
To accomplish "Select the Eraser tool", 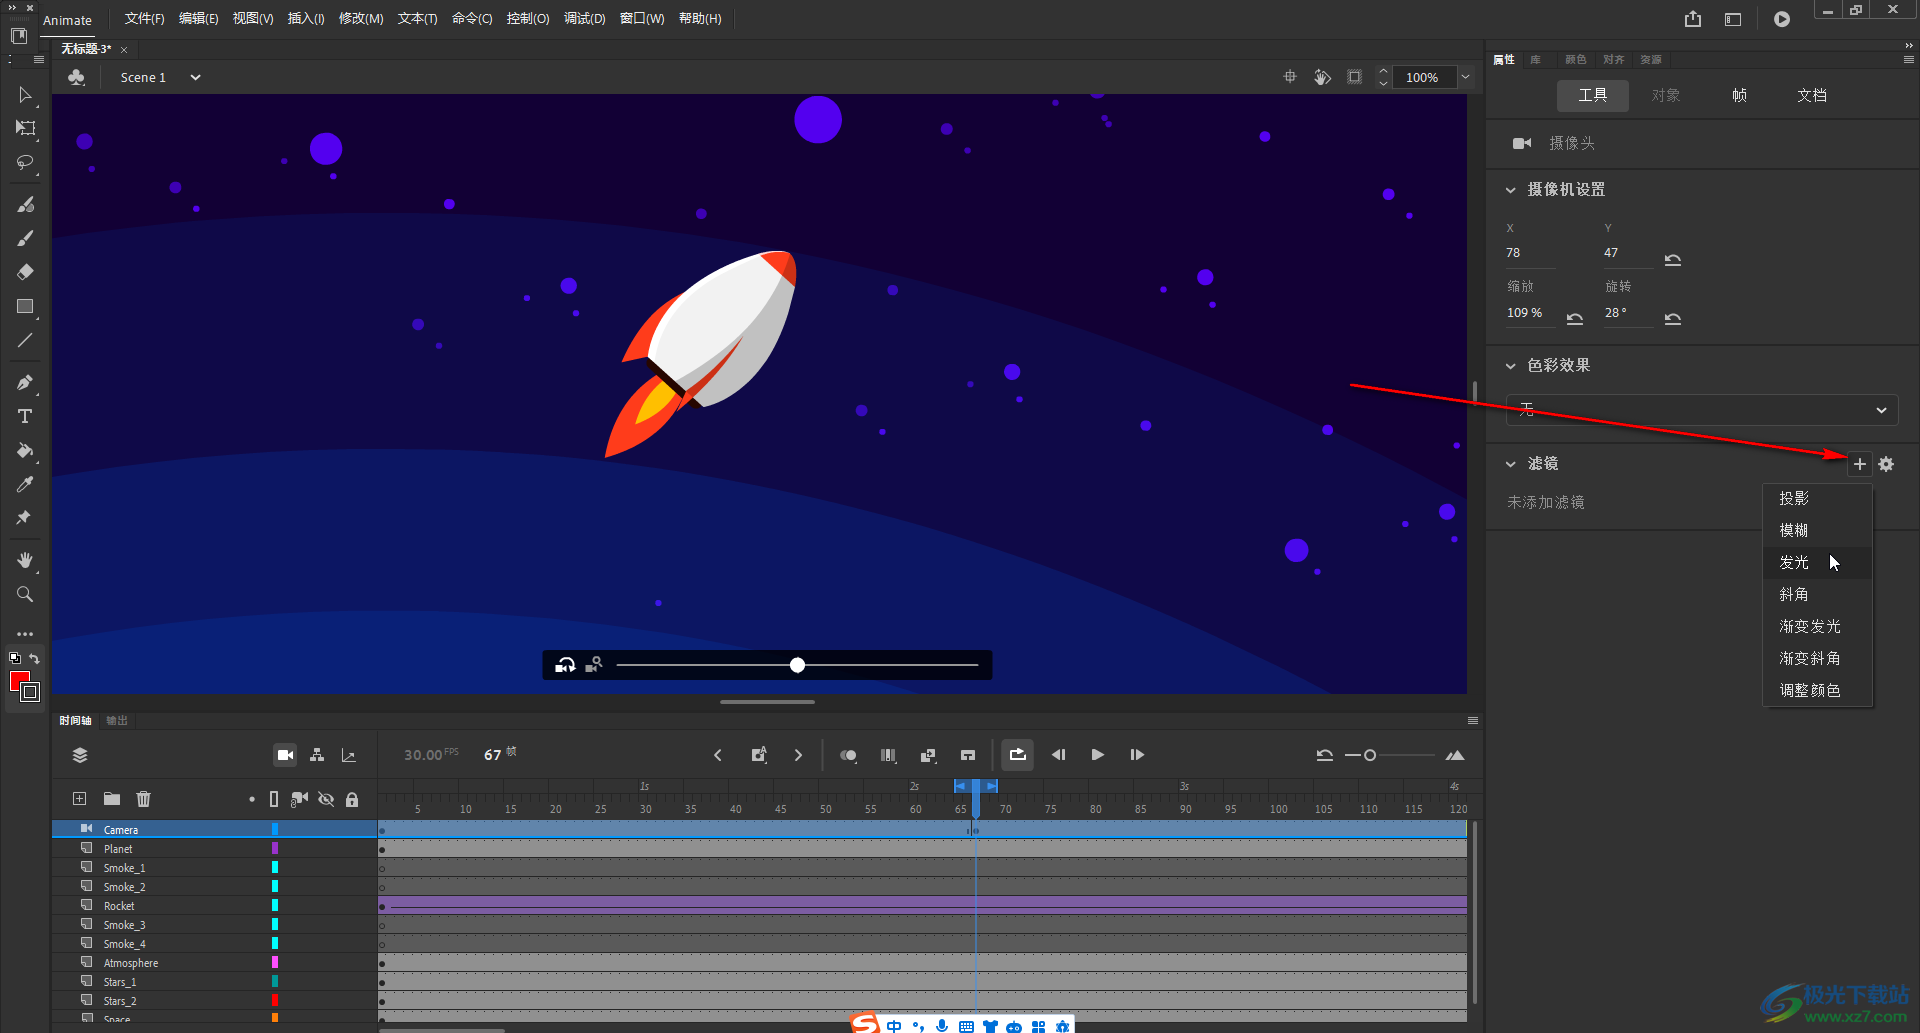I will [25, 272].
